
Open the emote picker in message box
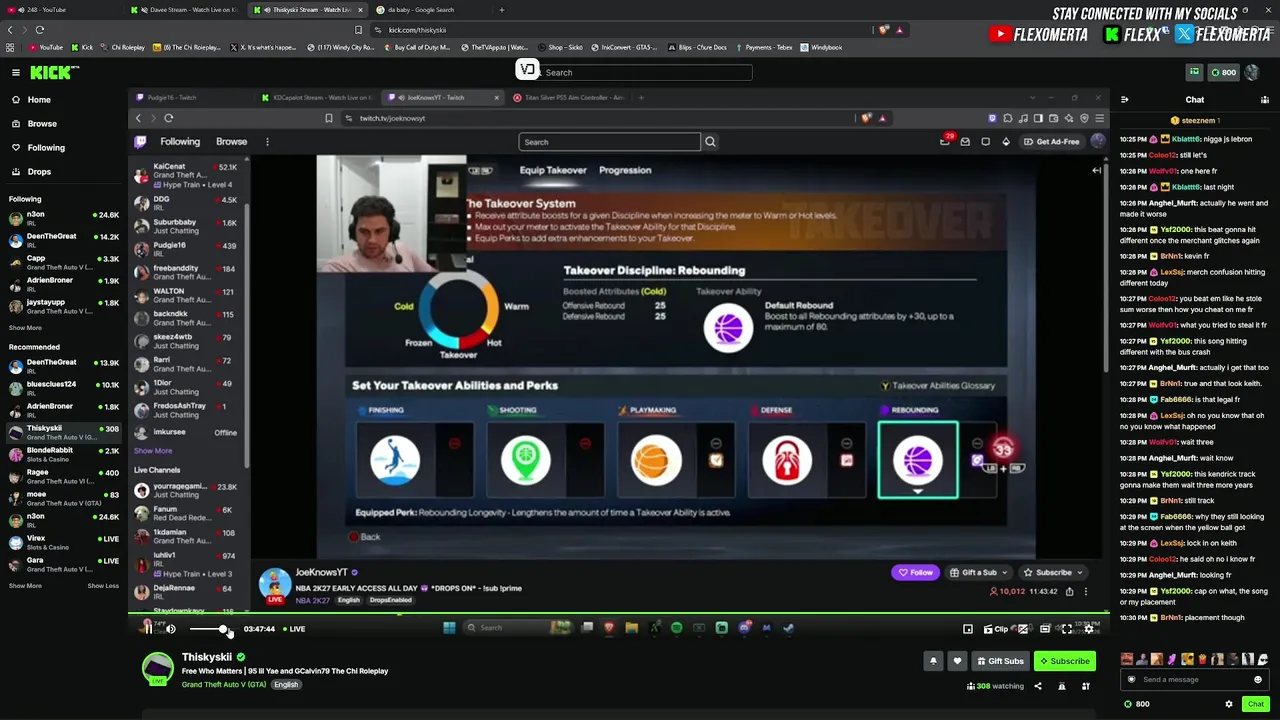coord(1258,680)
